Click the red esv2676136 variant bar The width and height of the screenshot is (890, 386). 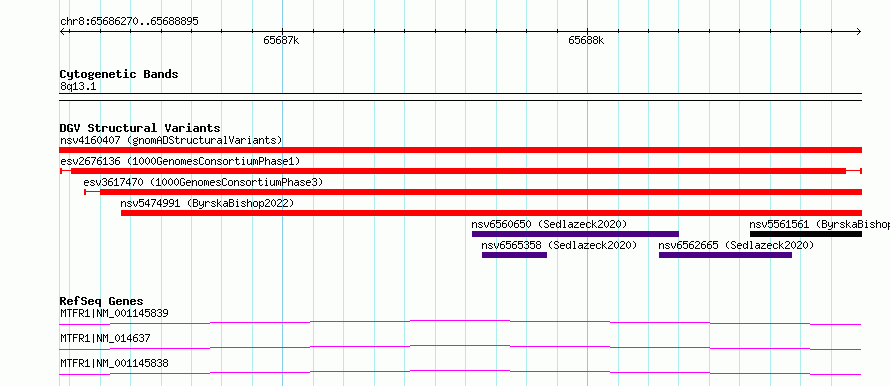[460, 171]
